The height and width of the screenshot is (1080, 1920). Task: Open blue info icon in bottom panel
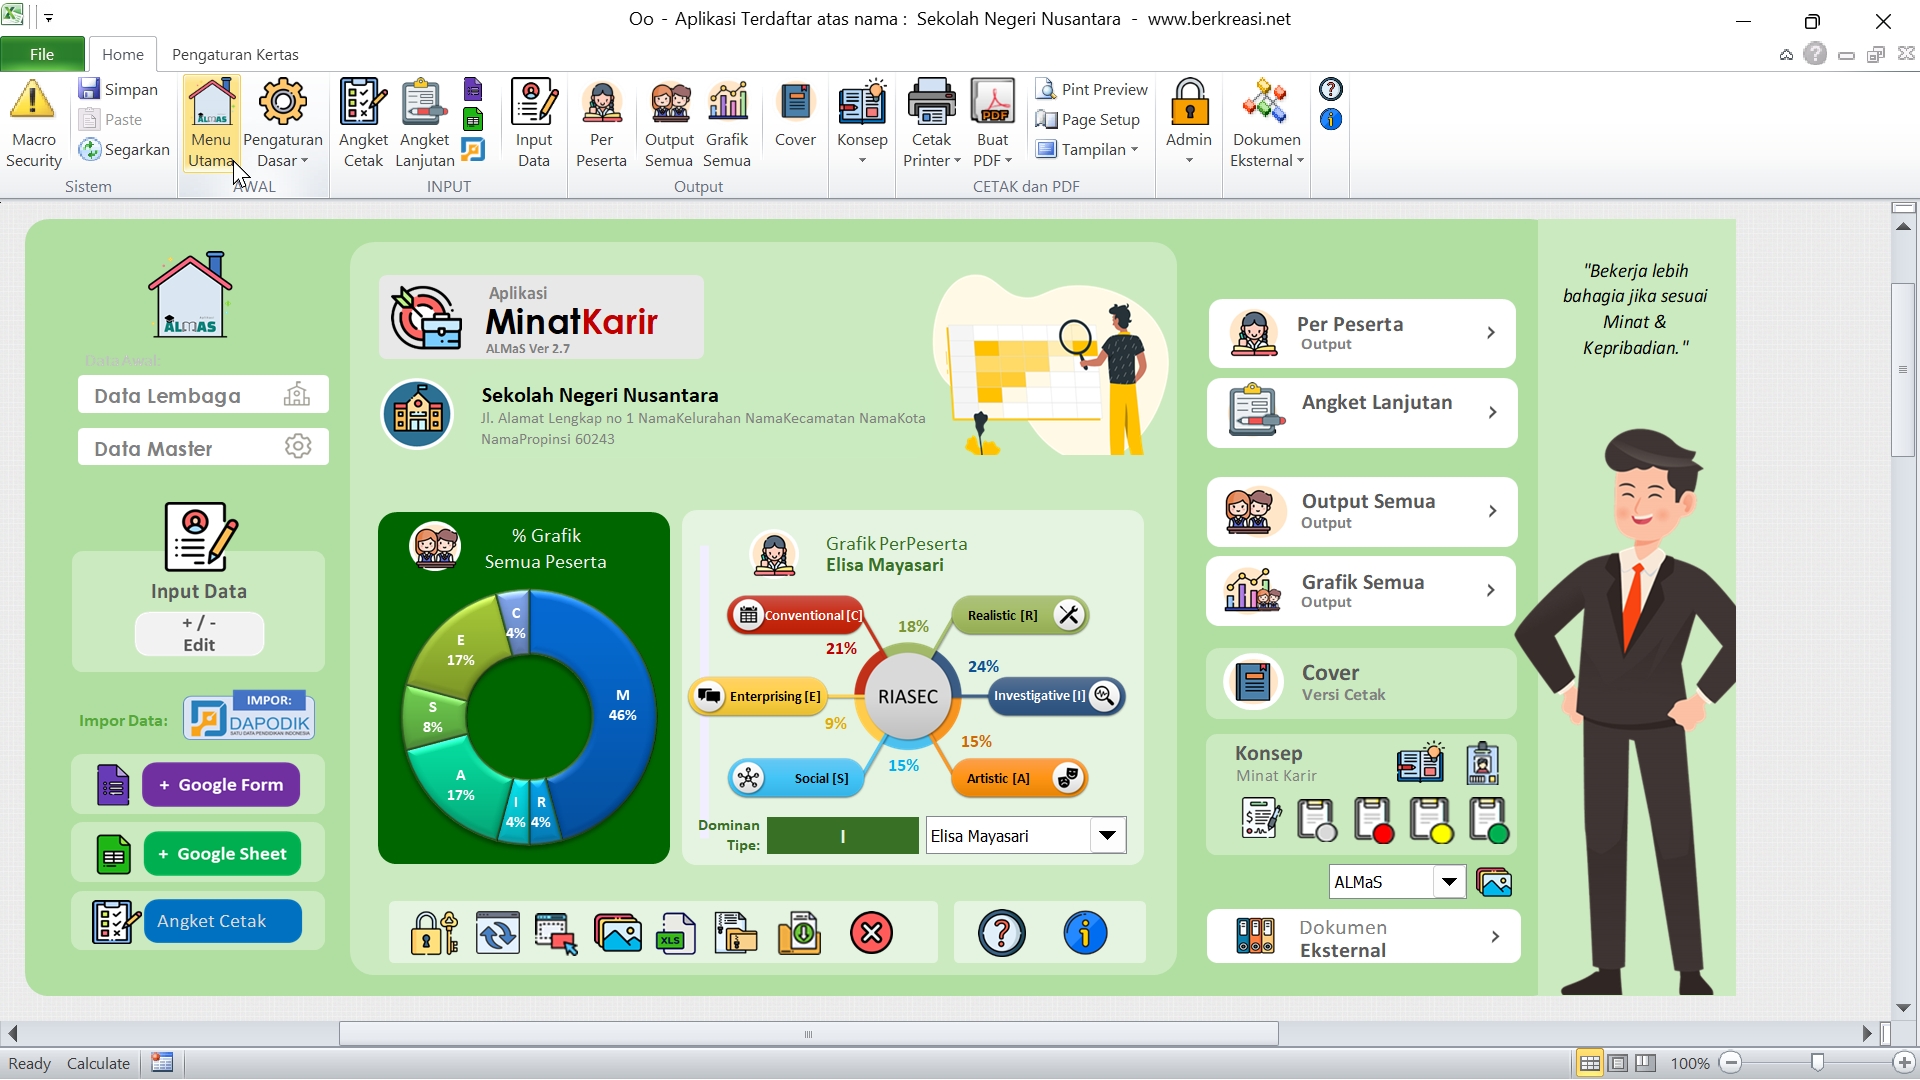pos(1085,933)
